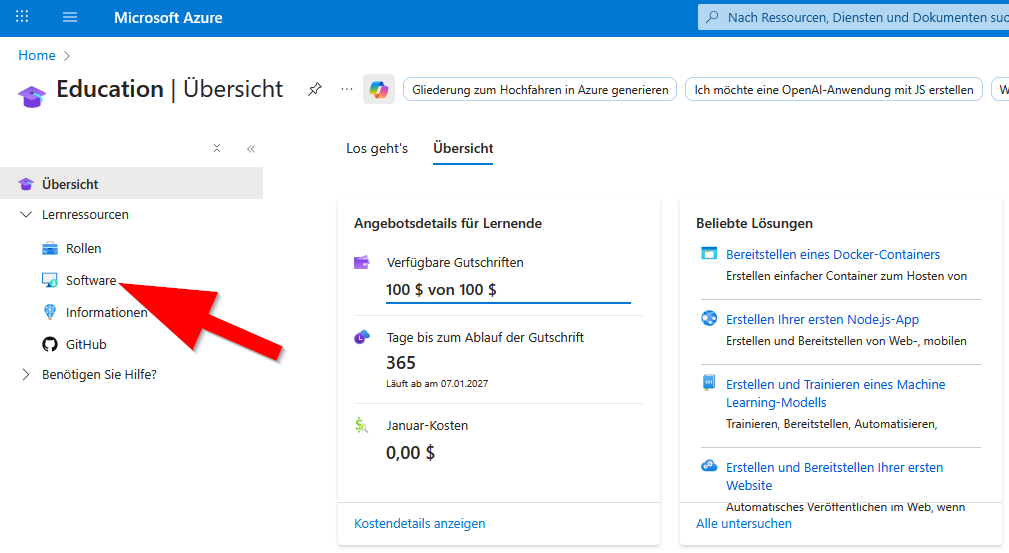This screenshot has height=553, width=1009.
Task: Open the Kostendetails anzeigen link
Action: click(420, 523)
